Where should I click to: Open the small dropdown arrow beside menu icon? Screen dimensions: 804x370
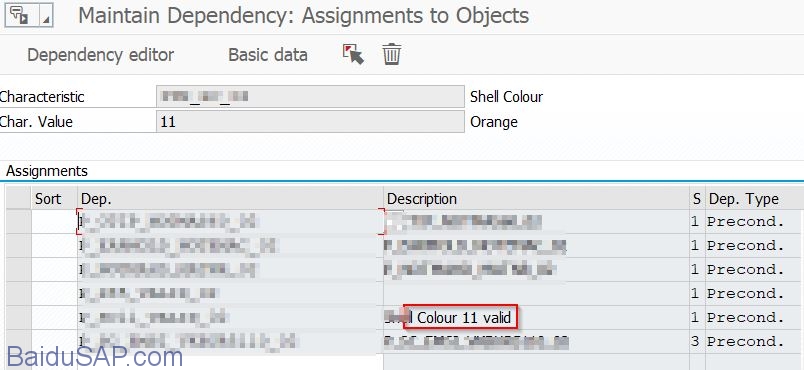[x=46, y=15]
